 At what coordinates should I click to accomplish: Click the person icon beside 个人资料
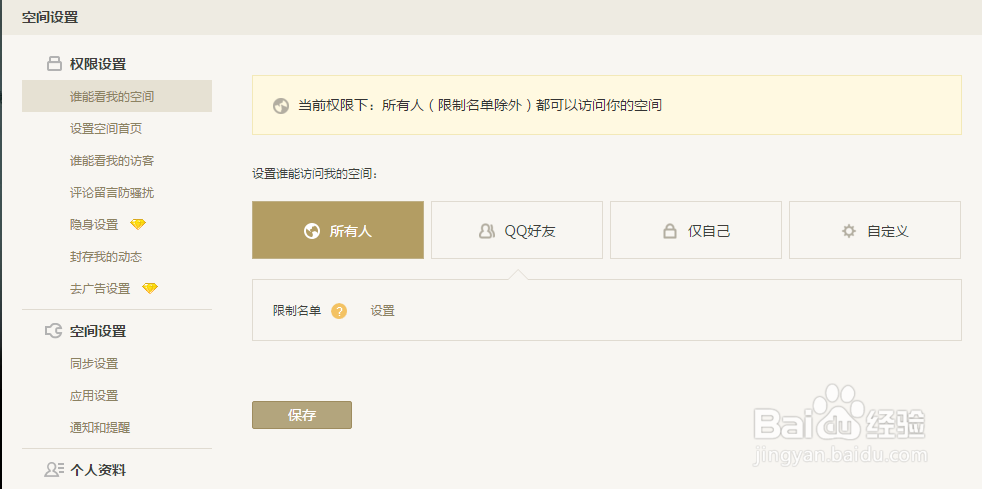point(54,469)
